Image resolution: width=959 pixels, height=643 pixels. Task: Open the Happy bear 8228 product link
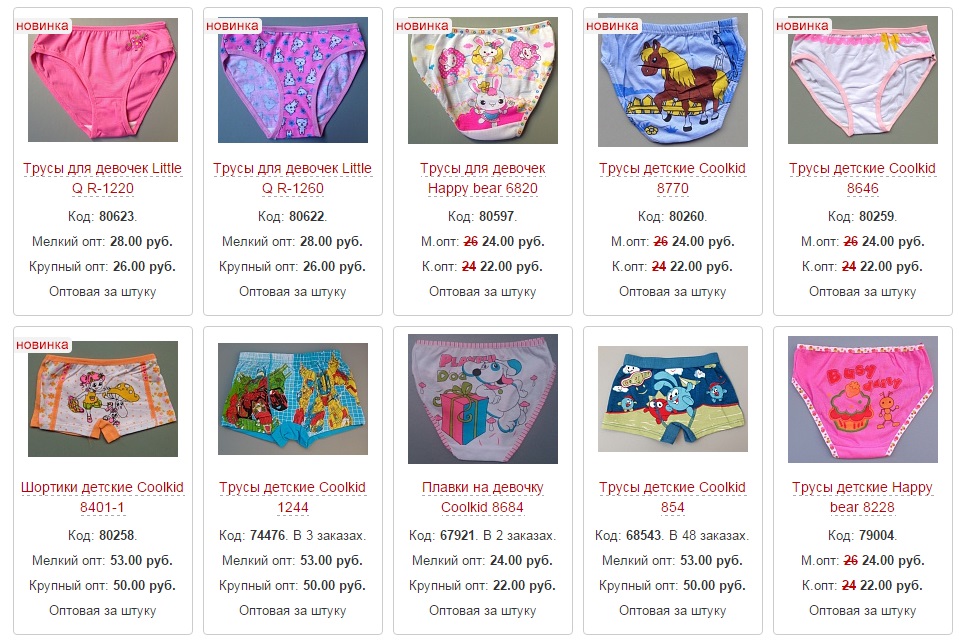point(862,497)
